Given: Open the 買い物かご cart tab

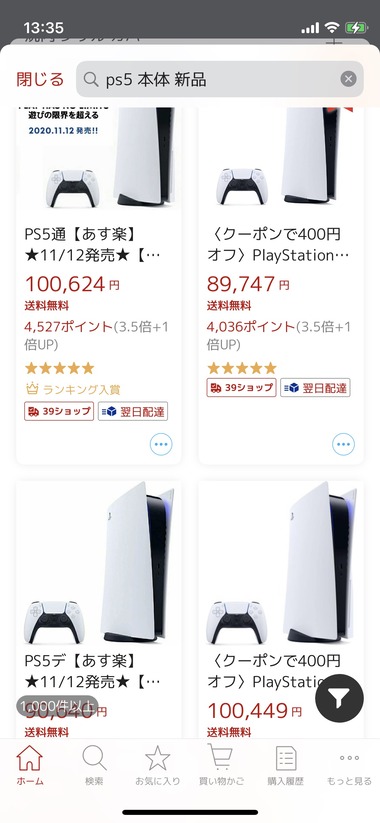Looking at the screenshot, I should click(221, 765).
